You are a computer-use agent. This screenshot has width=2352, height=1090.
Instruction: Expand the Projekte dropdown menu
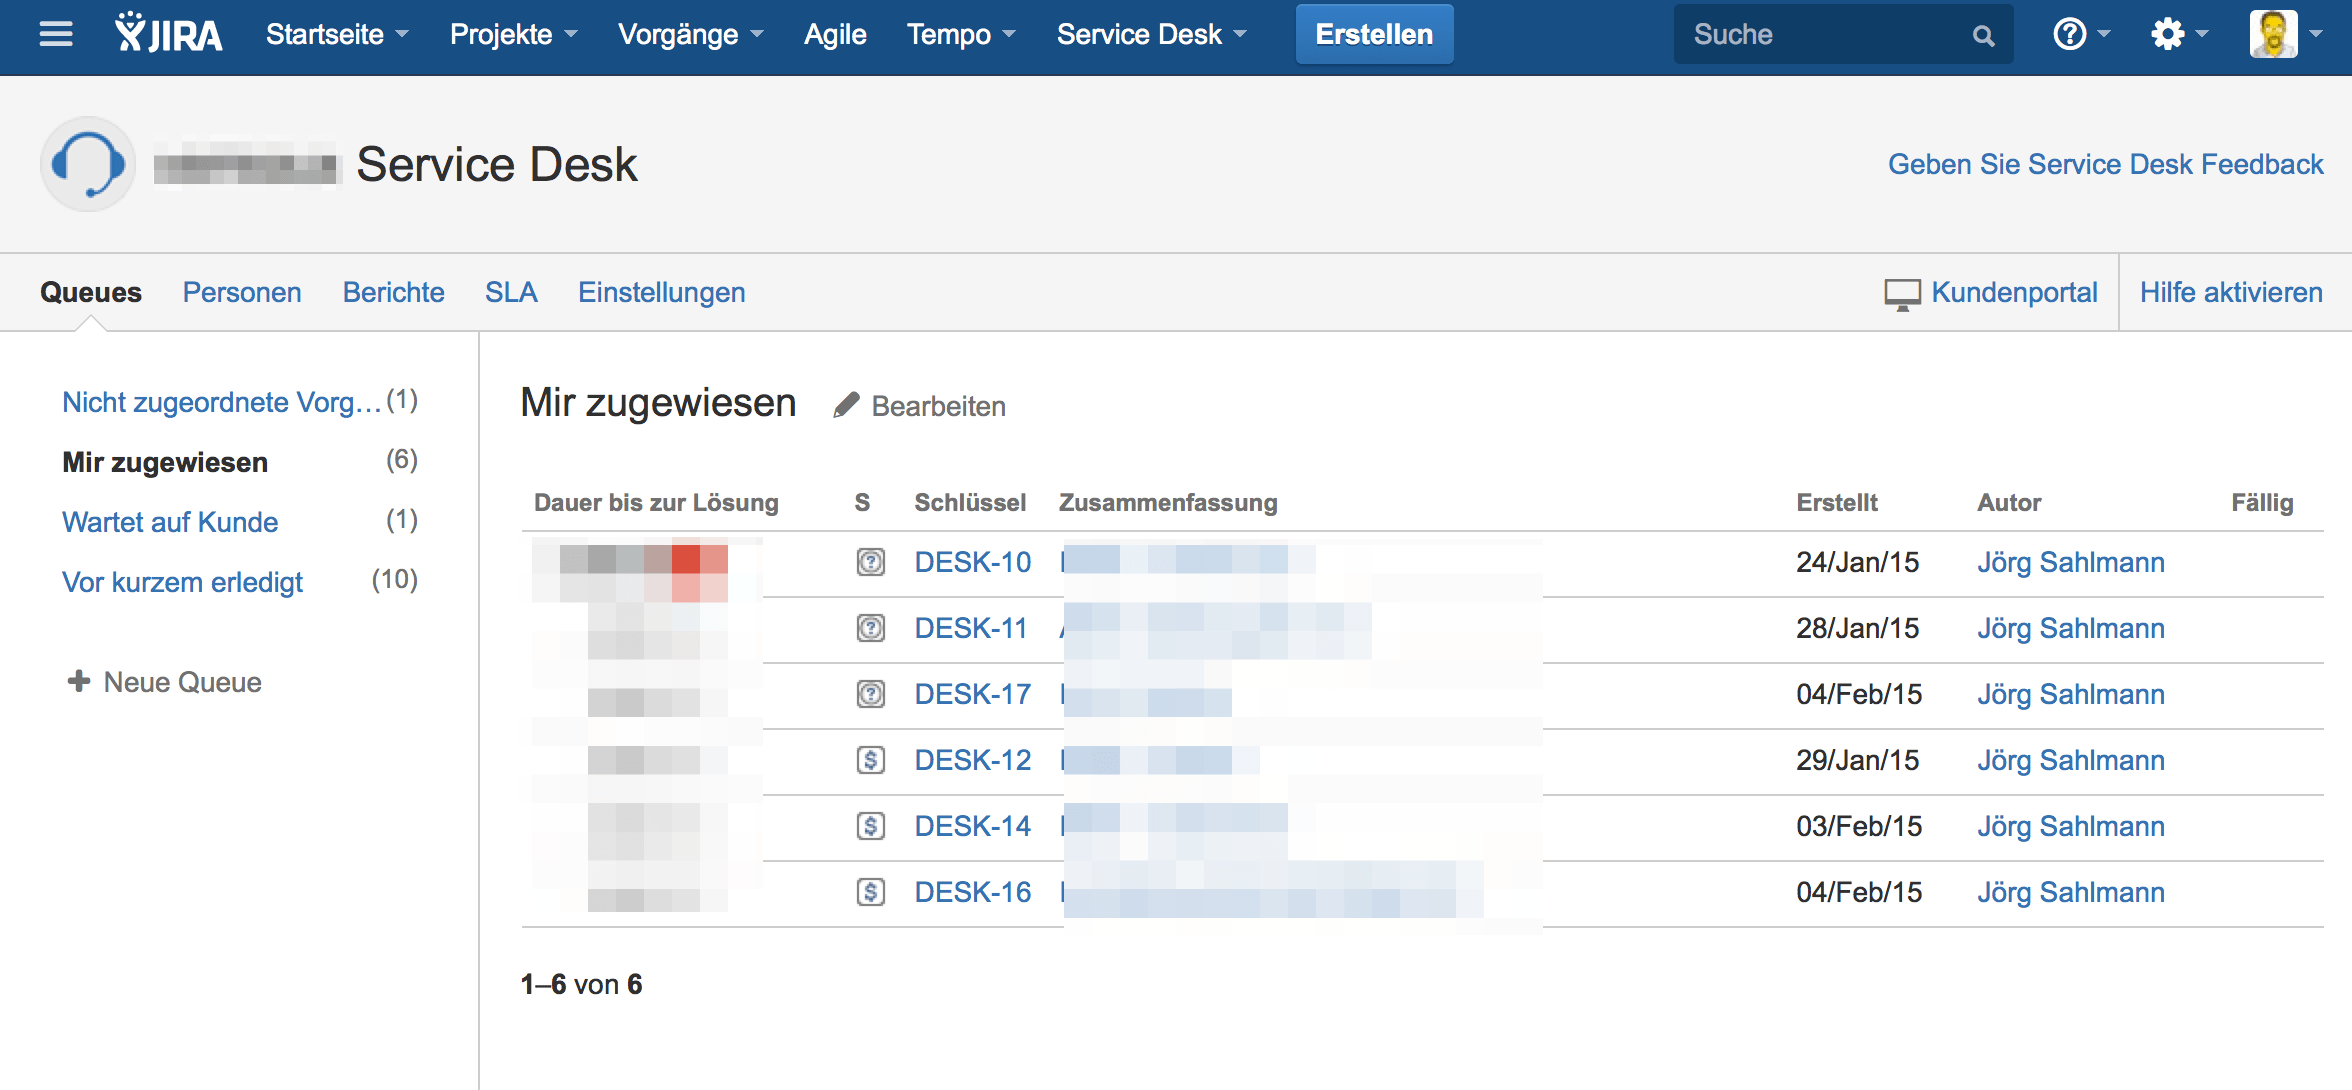pos(513,35)
